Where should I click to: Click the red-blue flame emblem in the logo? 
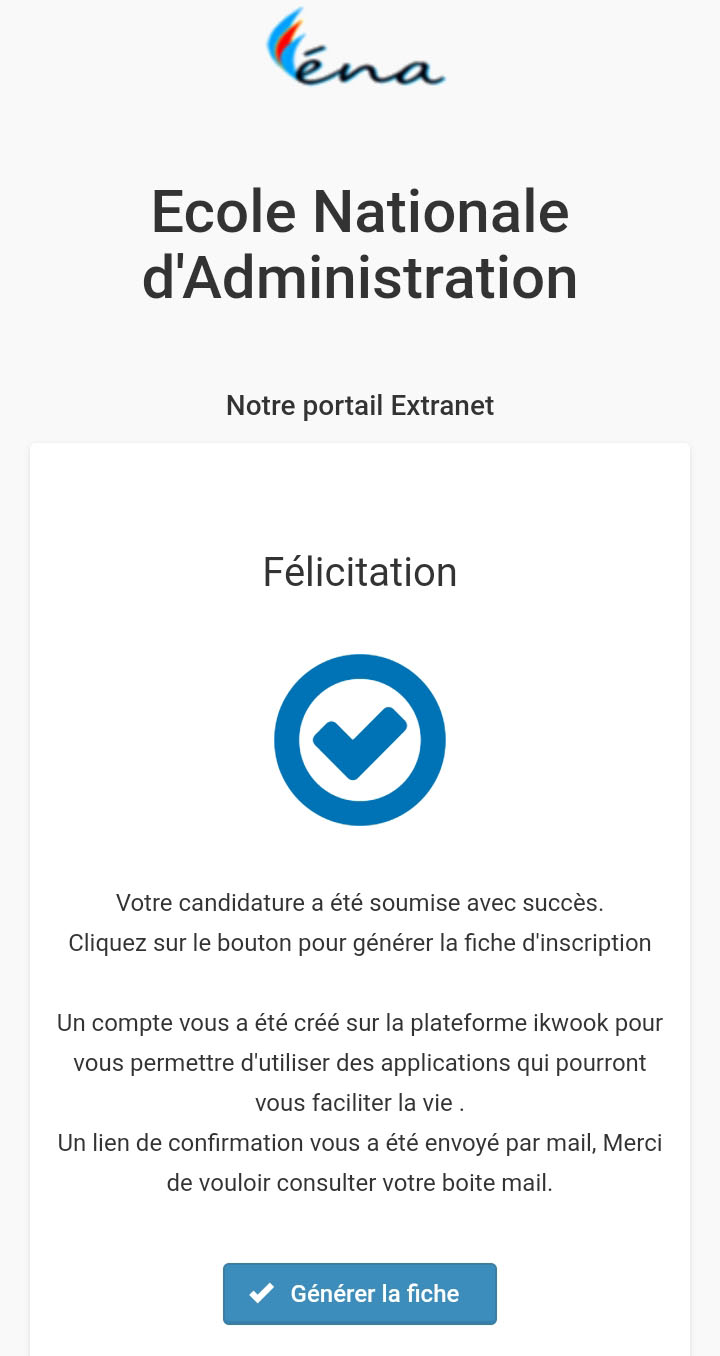point(284,40)
